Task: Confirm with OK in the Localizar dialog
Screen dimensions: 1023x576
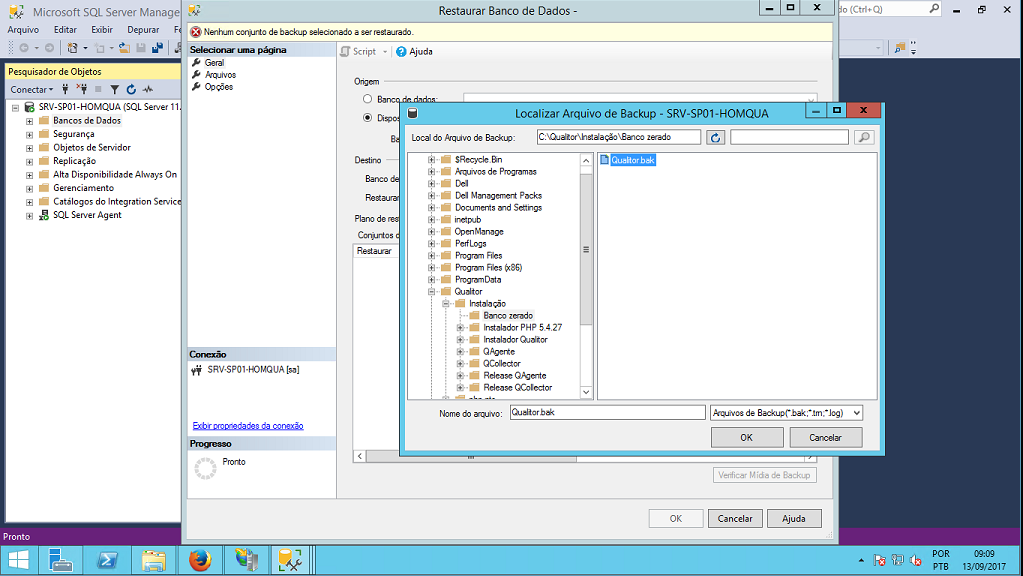Action: (x=746, y=436)
